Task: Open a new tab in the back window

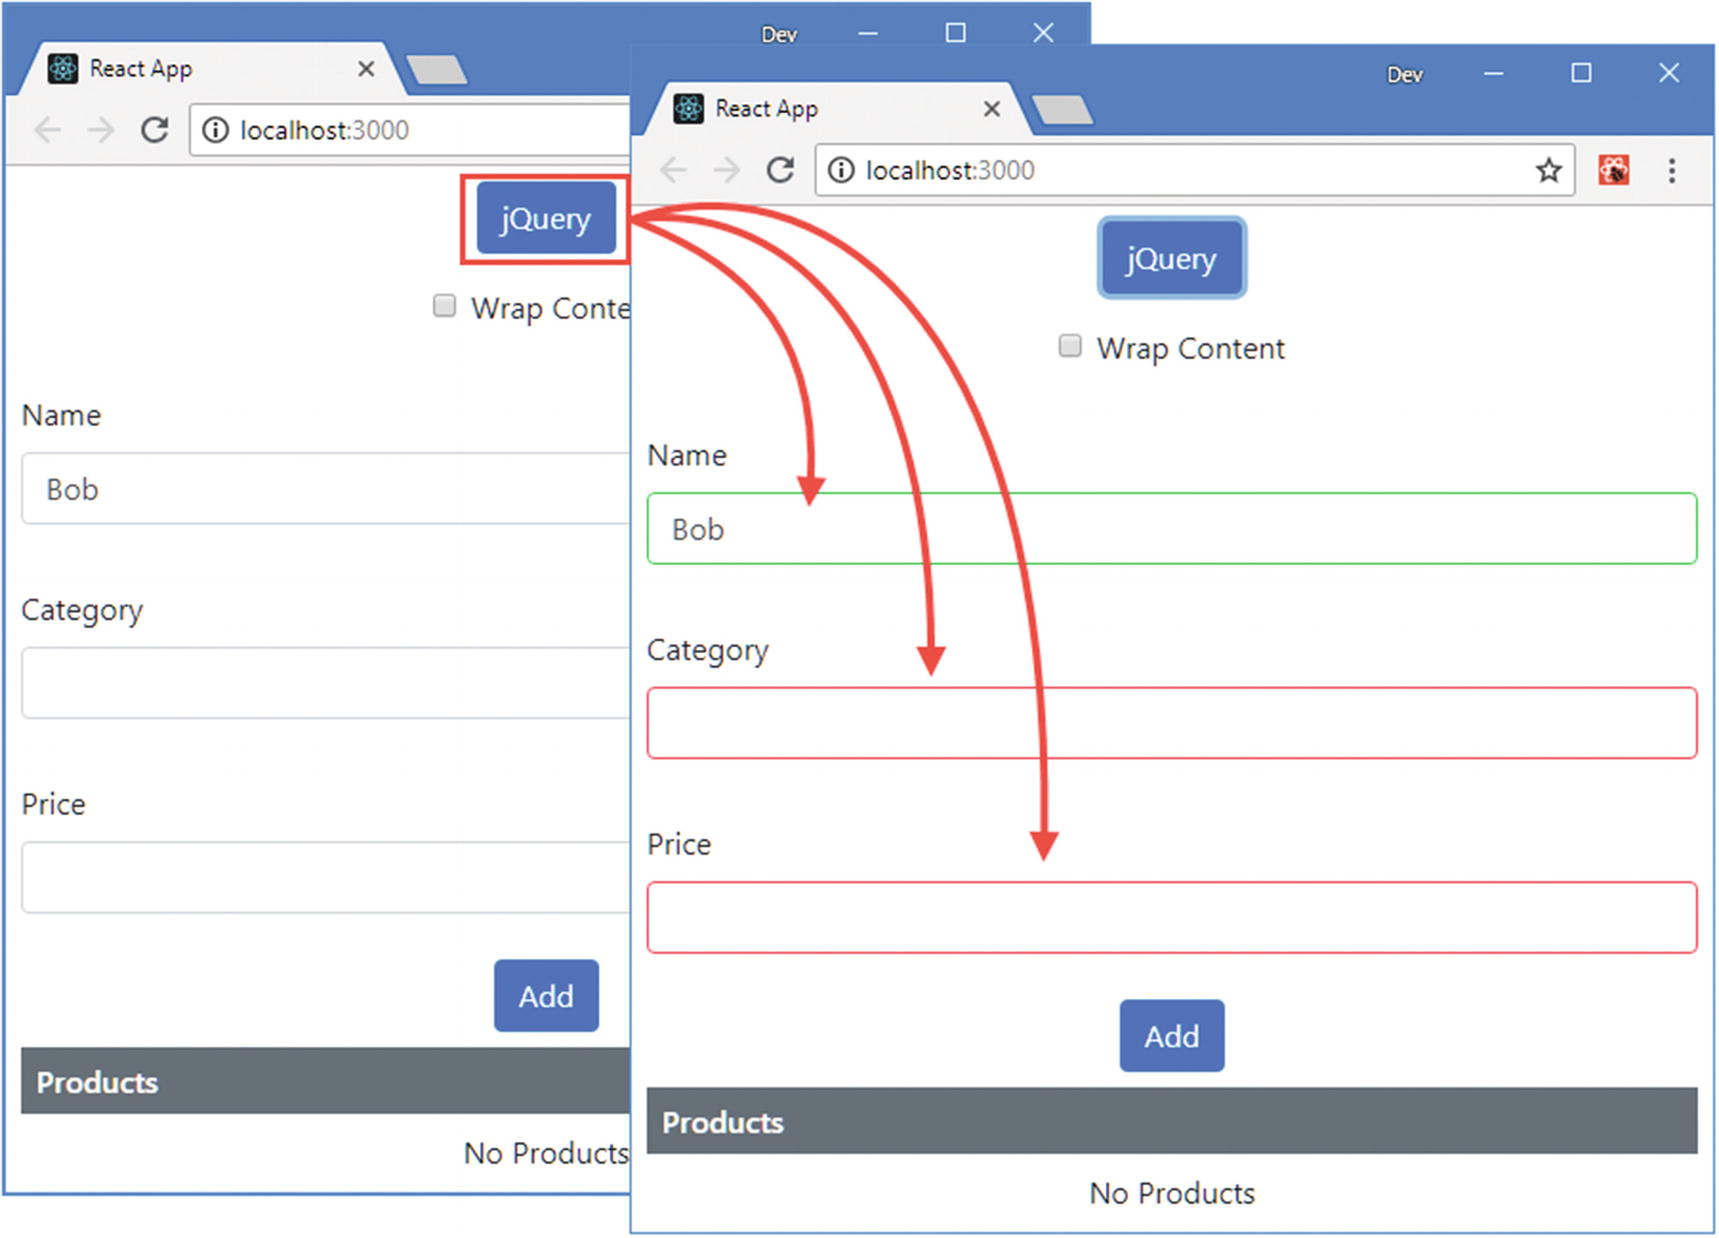Action: pyautogui.click(x=437, y=69)
